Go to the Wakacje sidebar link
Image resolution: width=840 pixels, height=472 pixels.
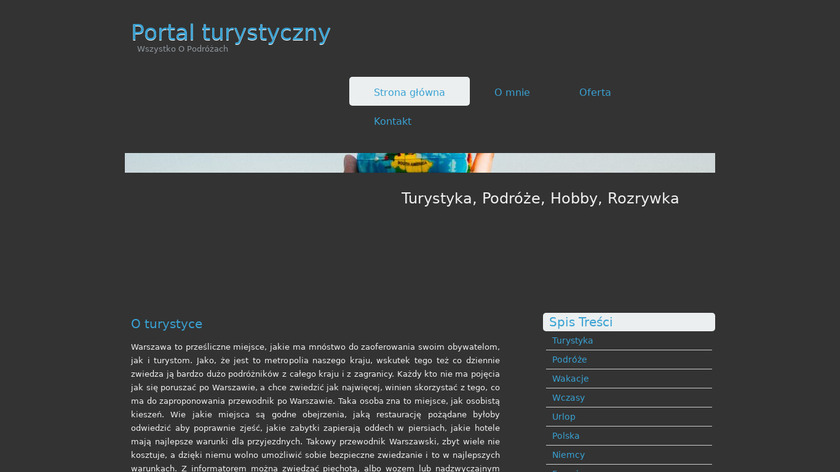pos(570,379)
